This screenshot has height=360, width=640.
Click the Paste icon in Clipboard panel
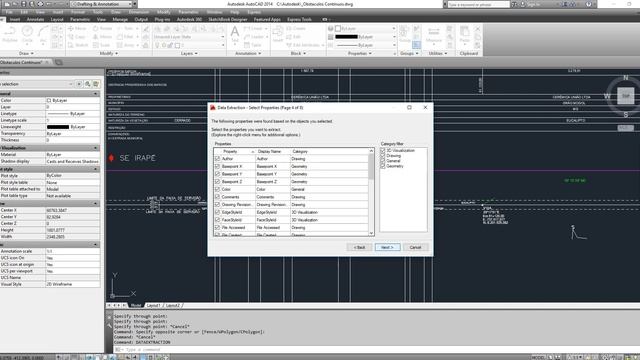pos(464,34)
